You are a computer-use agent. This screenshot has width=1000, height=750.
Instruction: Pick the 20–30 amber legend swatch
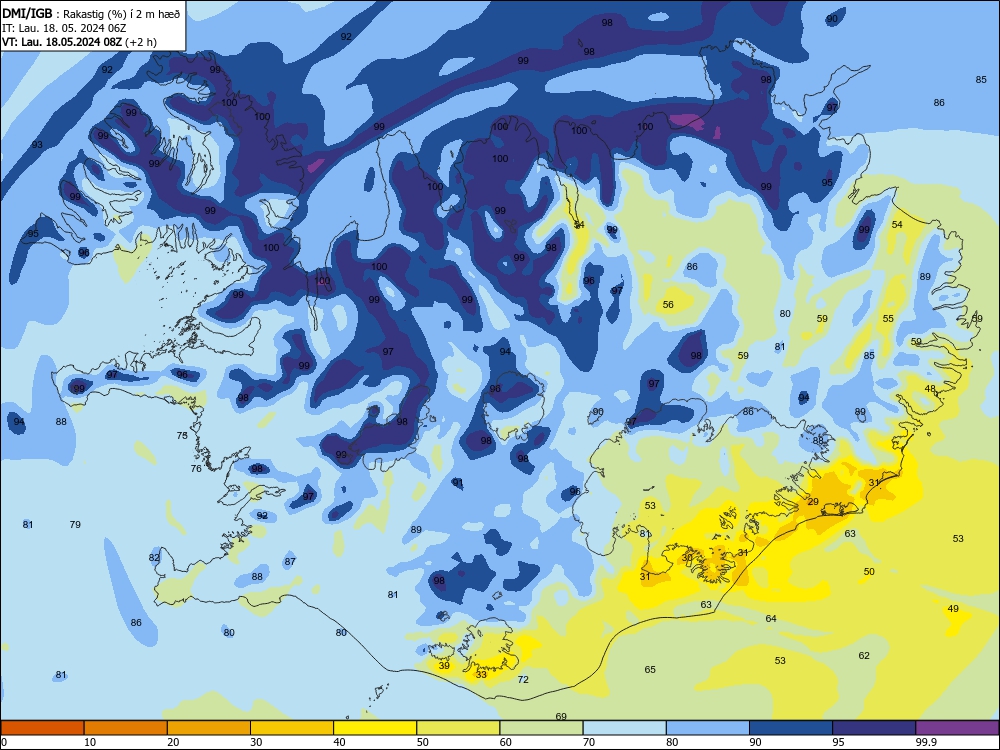click(x=209, y=728)
